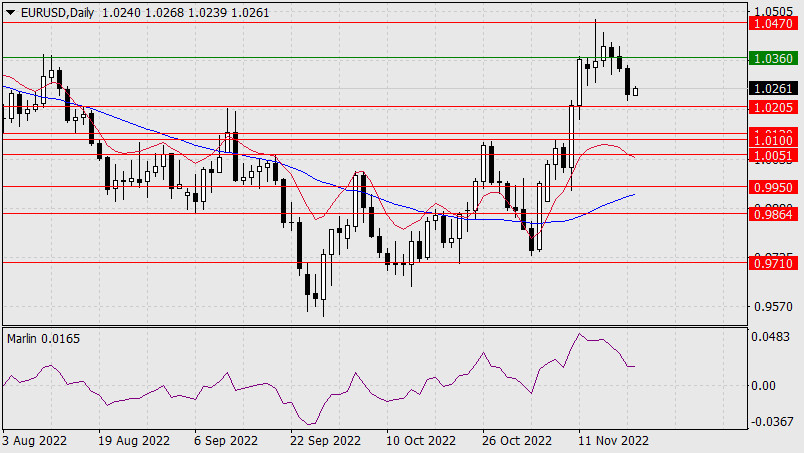Select the 0.9950 red price level label
The image size is (804, 453).
(x=773, y=187)
